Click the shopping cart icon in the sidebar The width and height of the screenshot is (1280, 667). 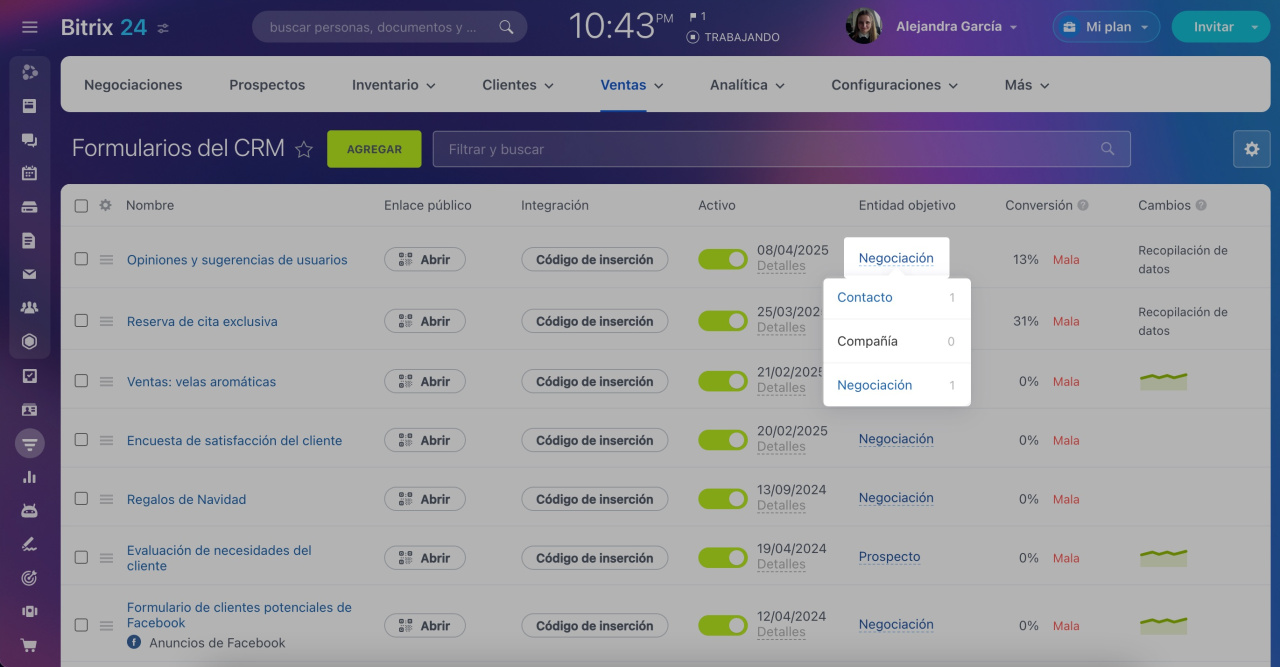(29, 645)
